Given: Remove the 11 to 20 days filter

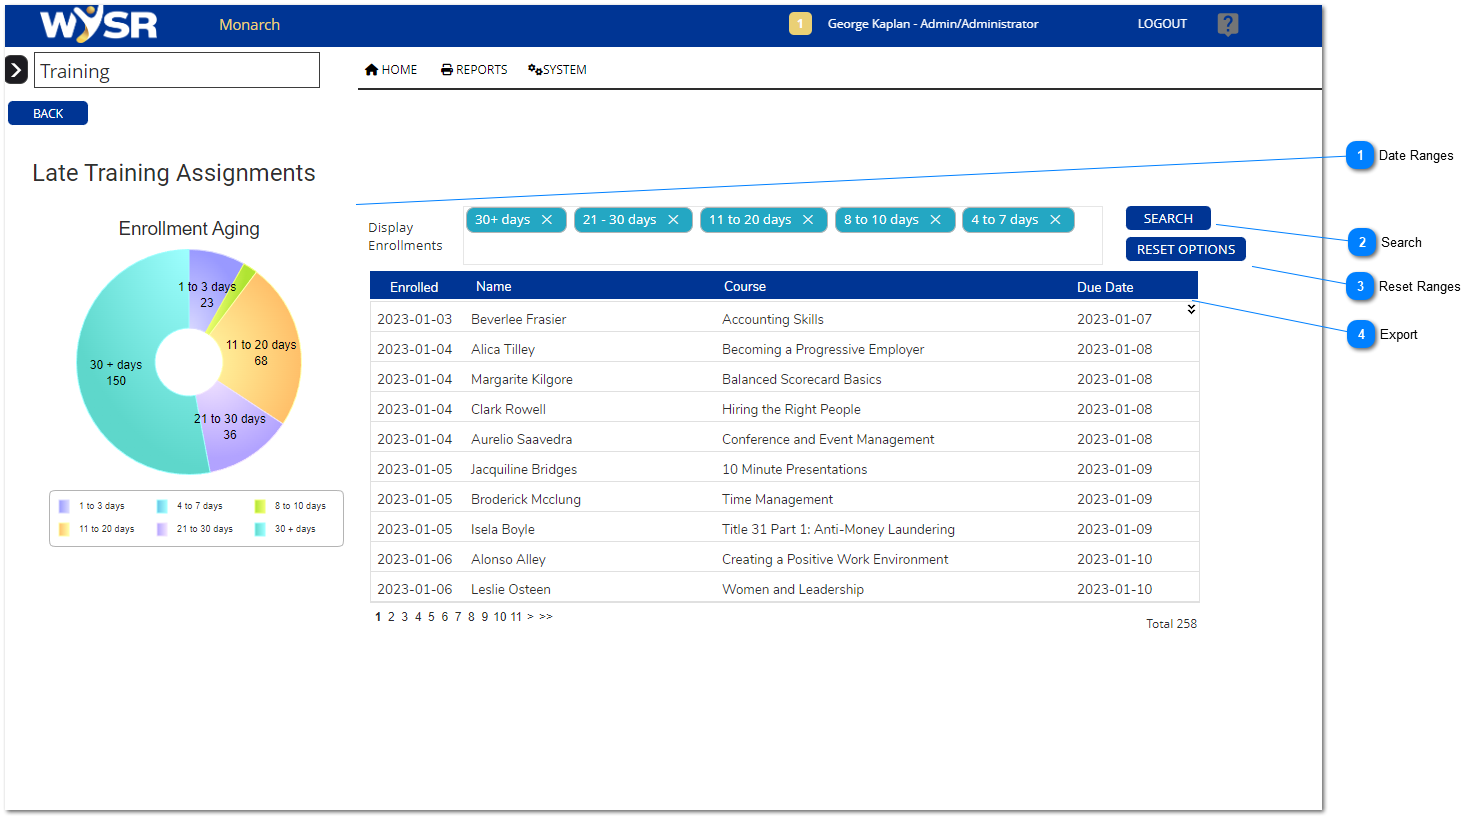Looking at the screenshot, I should 808,220.
